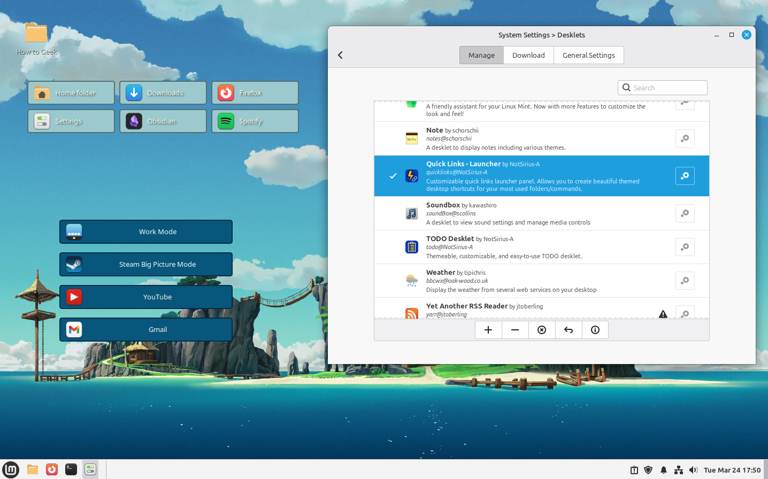Open Settings from the desklet shortcut
768x479 pixels.
click(71, 121)
